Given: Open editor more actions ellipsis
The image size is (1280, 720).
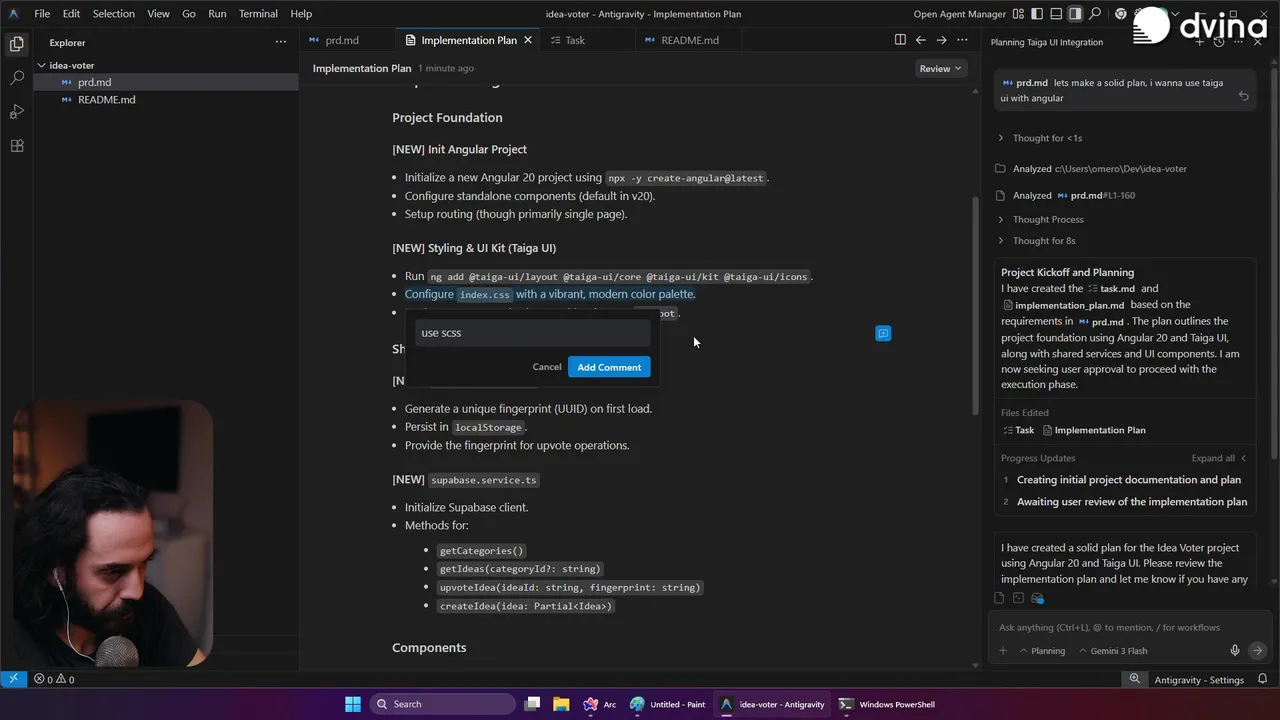Looking at the screenshot, I should click(962, 40).
